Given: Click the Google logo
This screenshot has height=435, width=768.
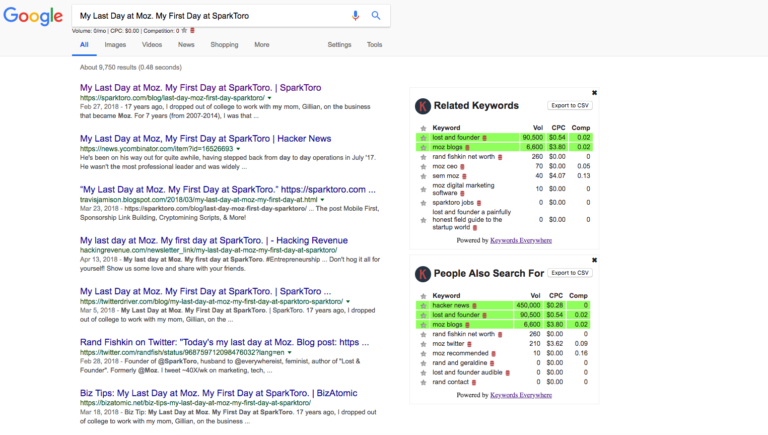Looking at the screenshot, I should 33,16.
